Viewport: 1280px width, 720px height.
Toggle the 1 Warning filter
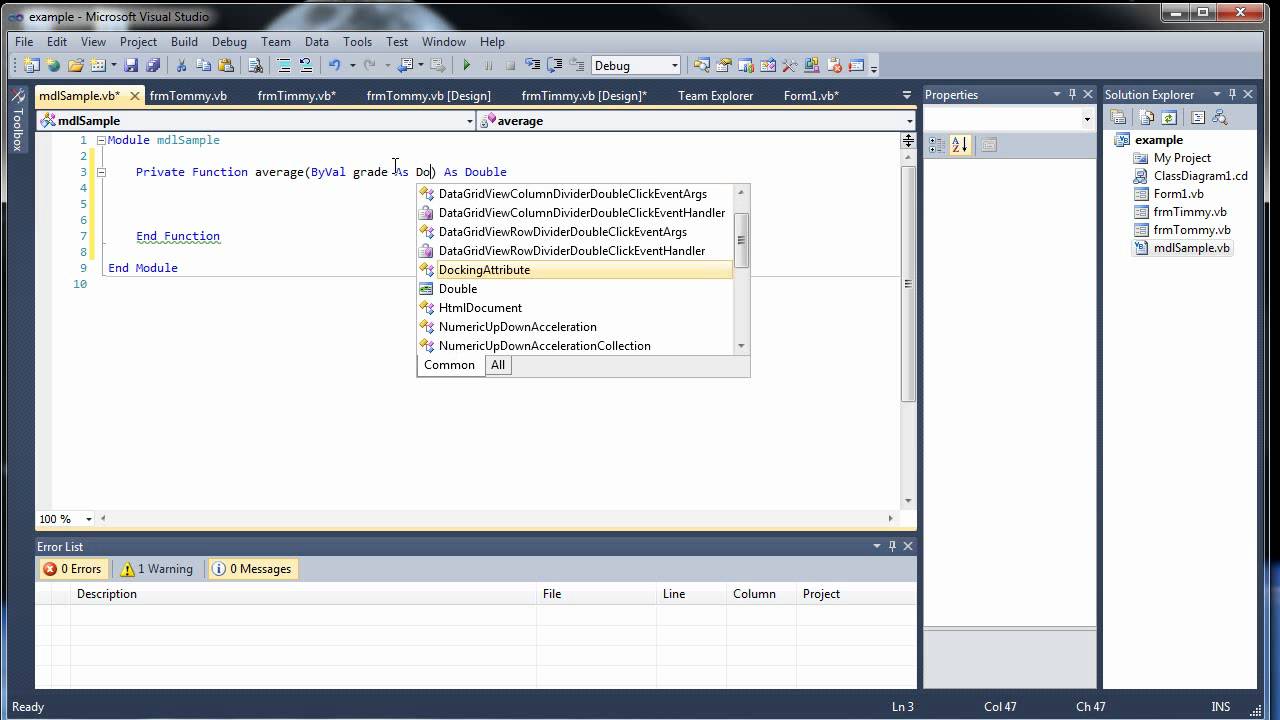tap(156, 569)
